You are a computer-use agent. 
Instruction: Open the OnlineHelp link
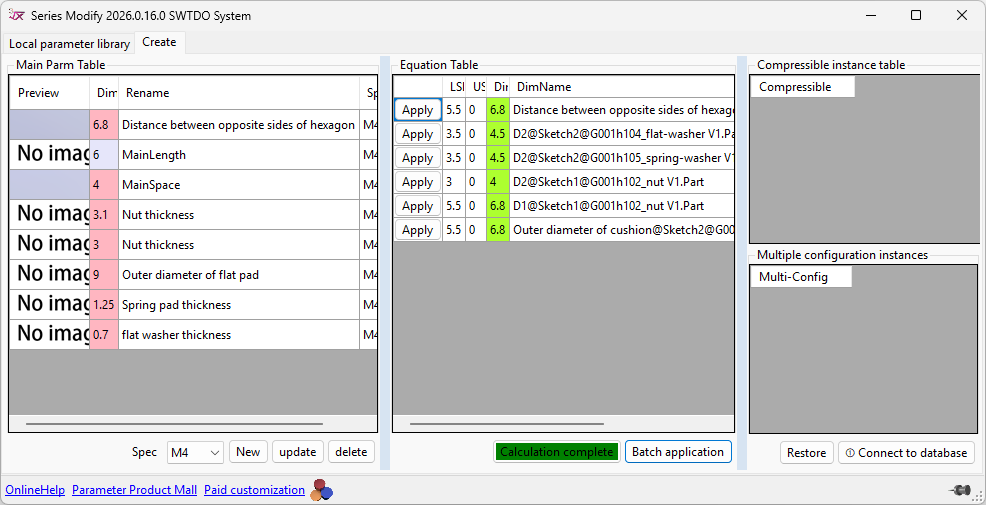click(x=35, y=490)
